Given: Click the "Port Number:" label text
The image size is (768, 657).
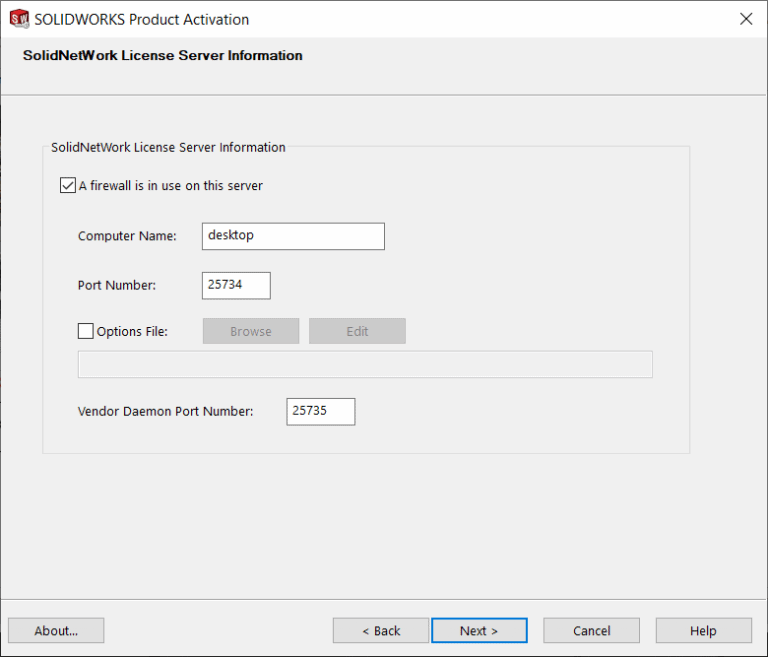Looking at the screenshot, I should point(117,285).
